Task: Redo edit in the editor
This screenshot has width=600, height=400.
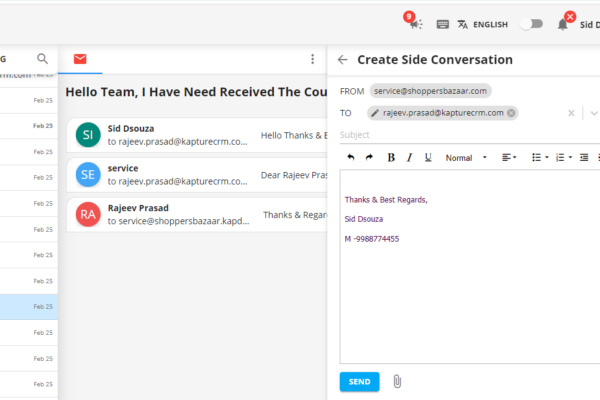Action: point(369,157)
